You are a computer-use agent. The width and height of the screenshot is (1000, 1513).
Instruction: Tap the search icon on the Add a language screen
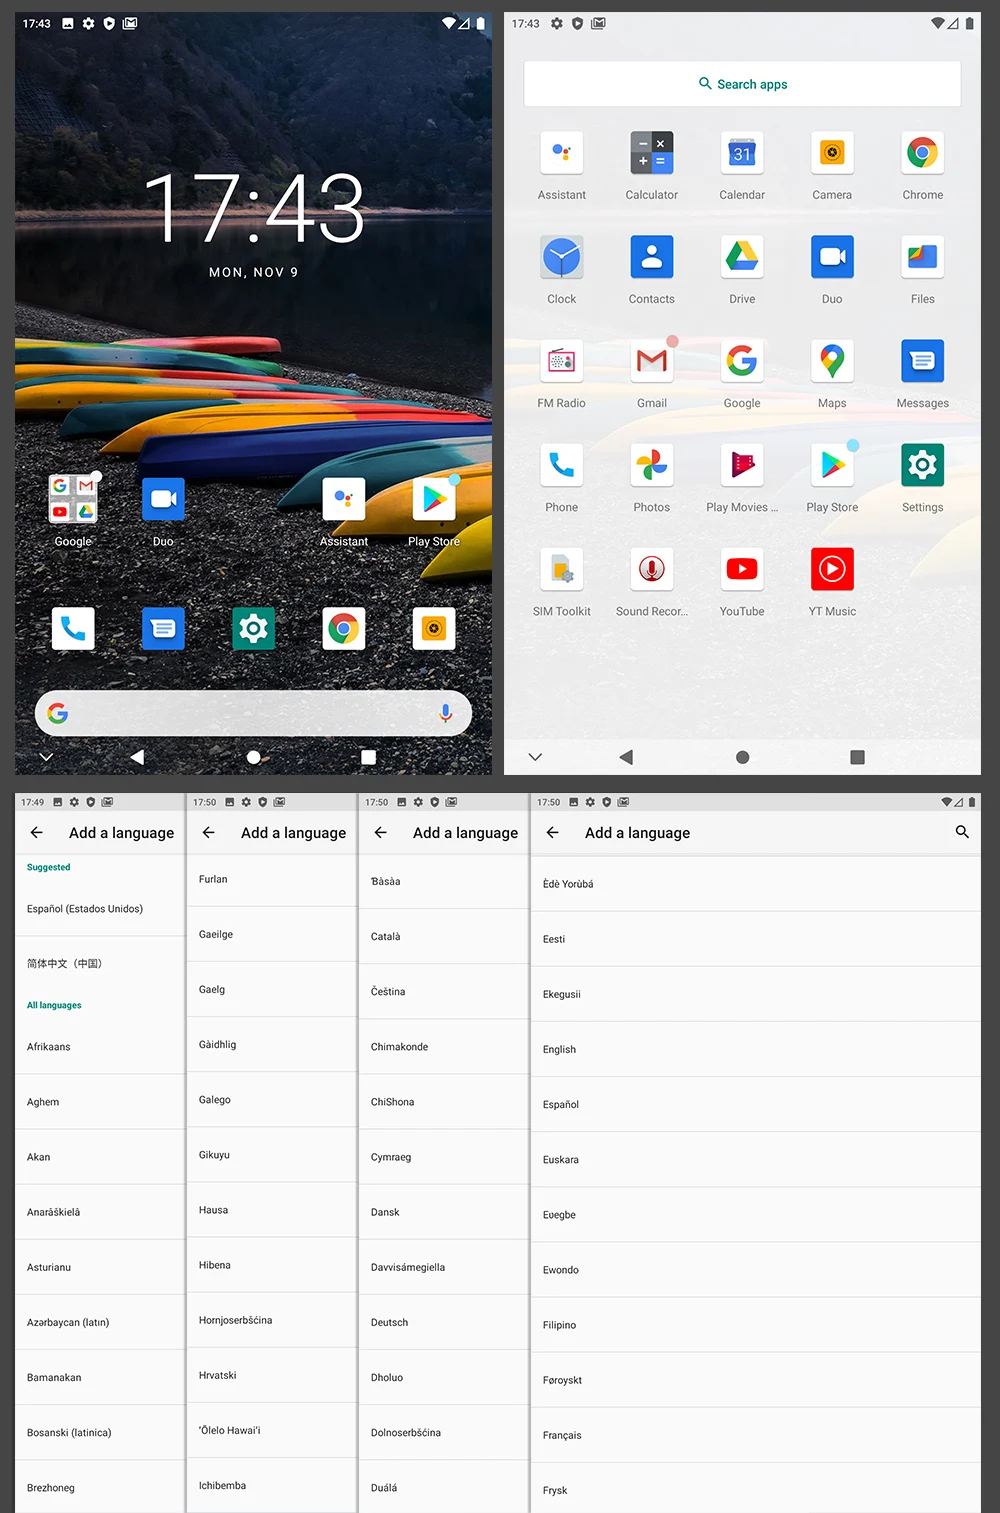pos(962,832)
